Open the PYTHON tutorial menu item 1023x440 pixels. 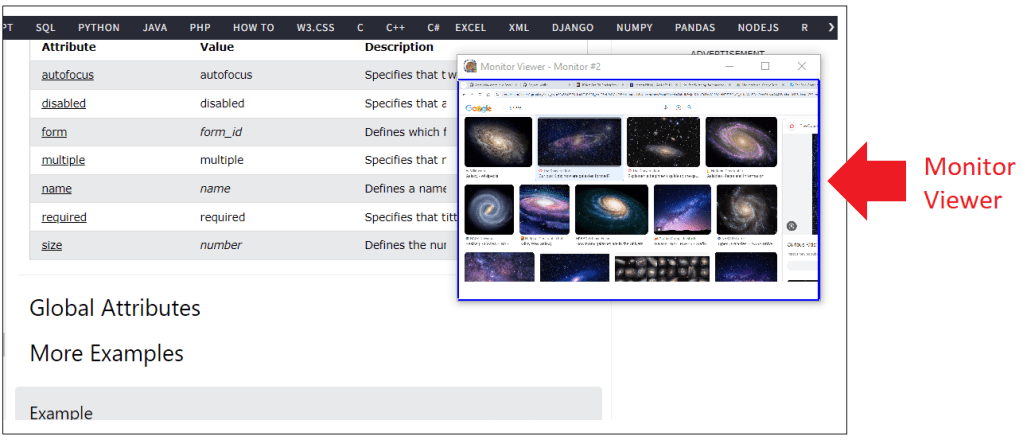(98, 27)
